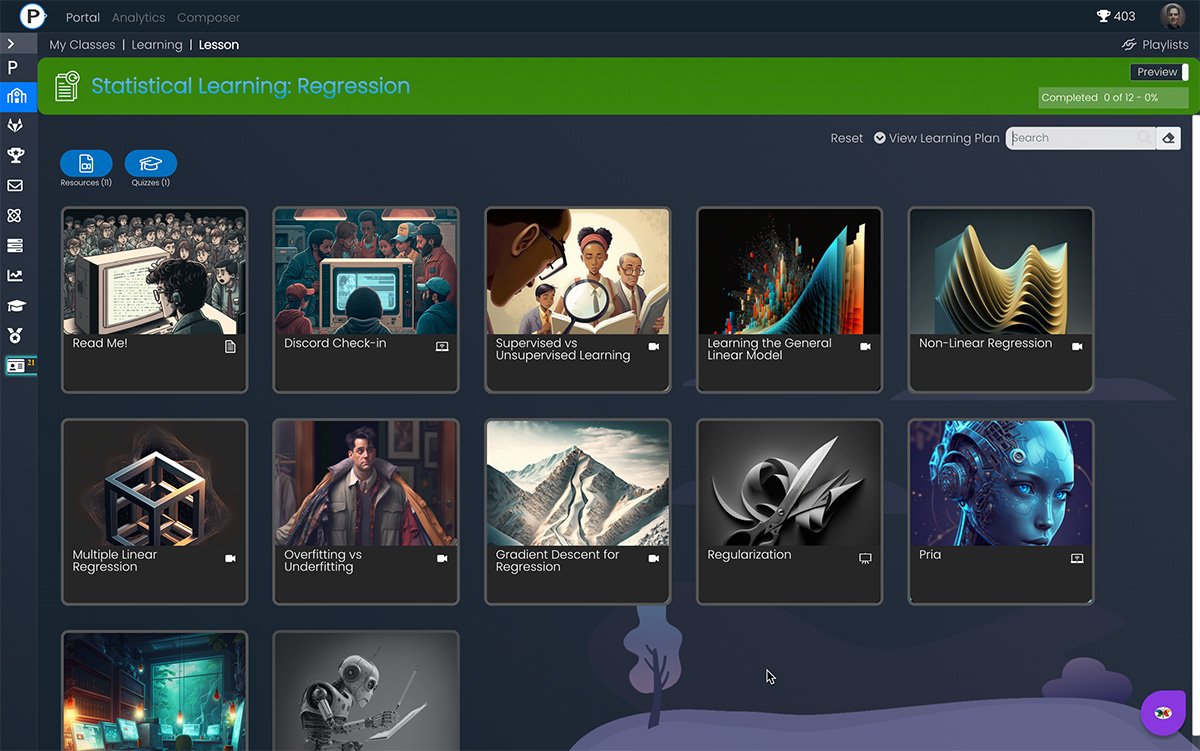Image resolution: width=1200 pixels, height=751 pixels.
Task: Click the graduation cap sidebar icon
Action: (15, 305)
